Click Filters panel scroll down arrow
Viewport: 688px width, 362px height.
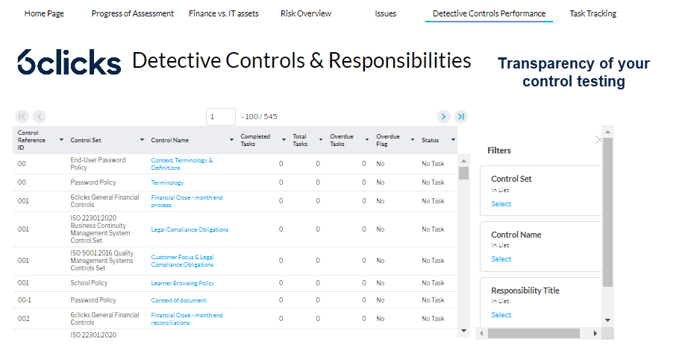pyautogui.click(x=607, y=320)
